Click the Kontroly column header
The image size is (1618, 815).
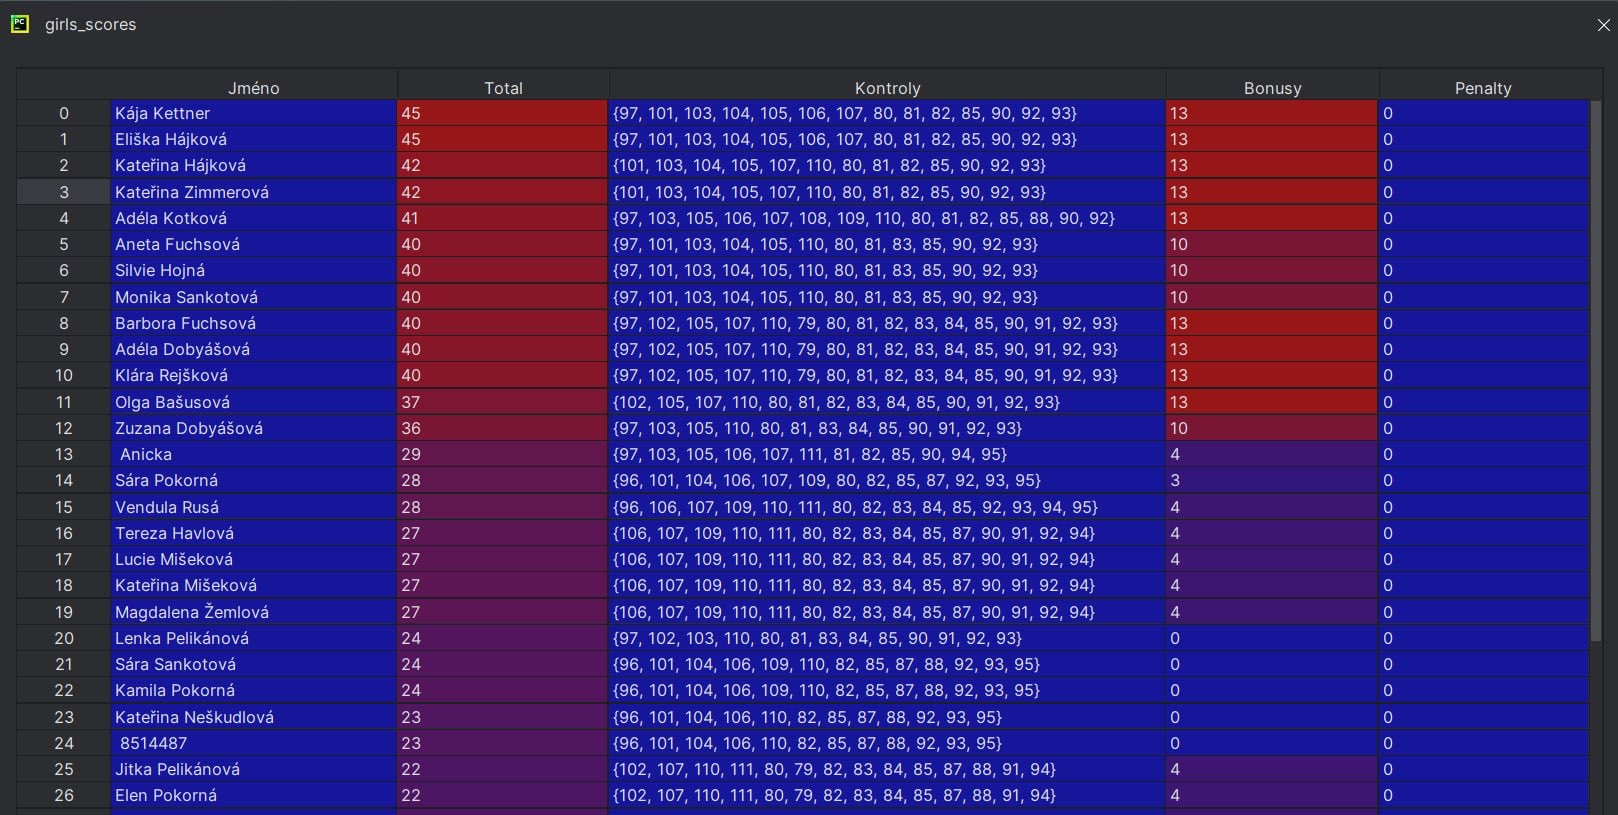[887, 88]
